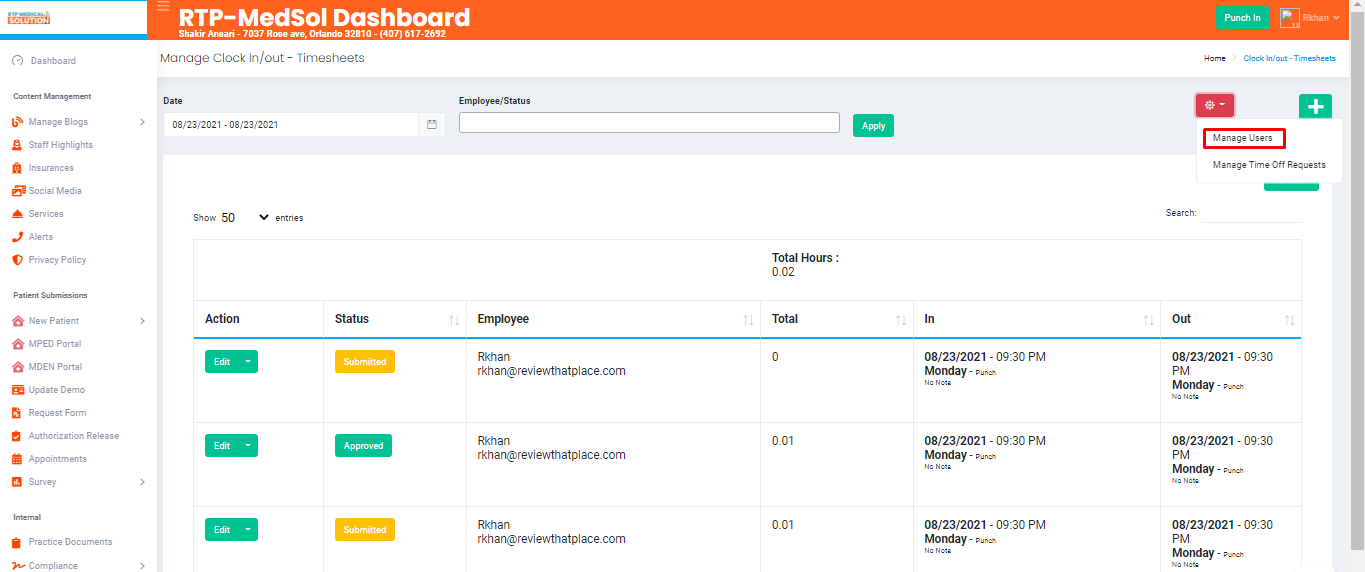Click the Approved status badge
Image resolution: width=1365 pixels, height=572 pixels.
click(363, 446)
